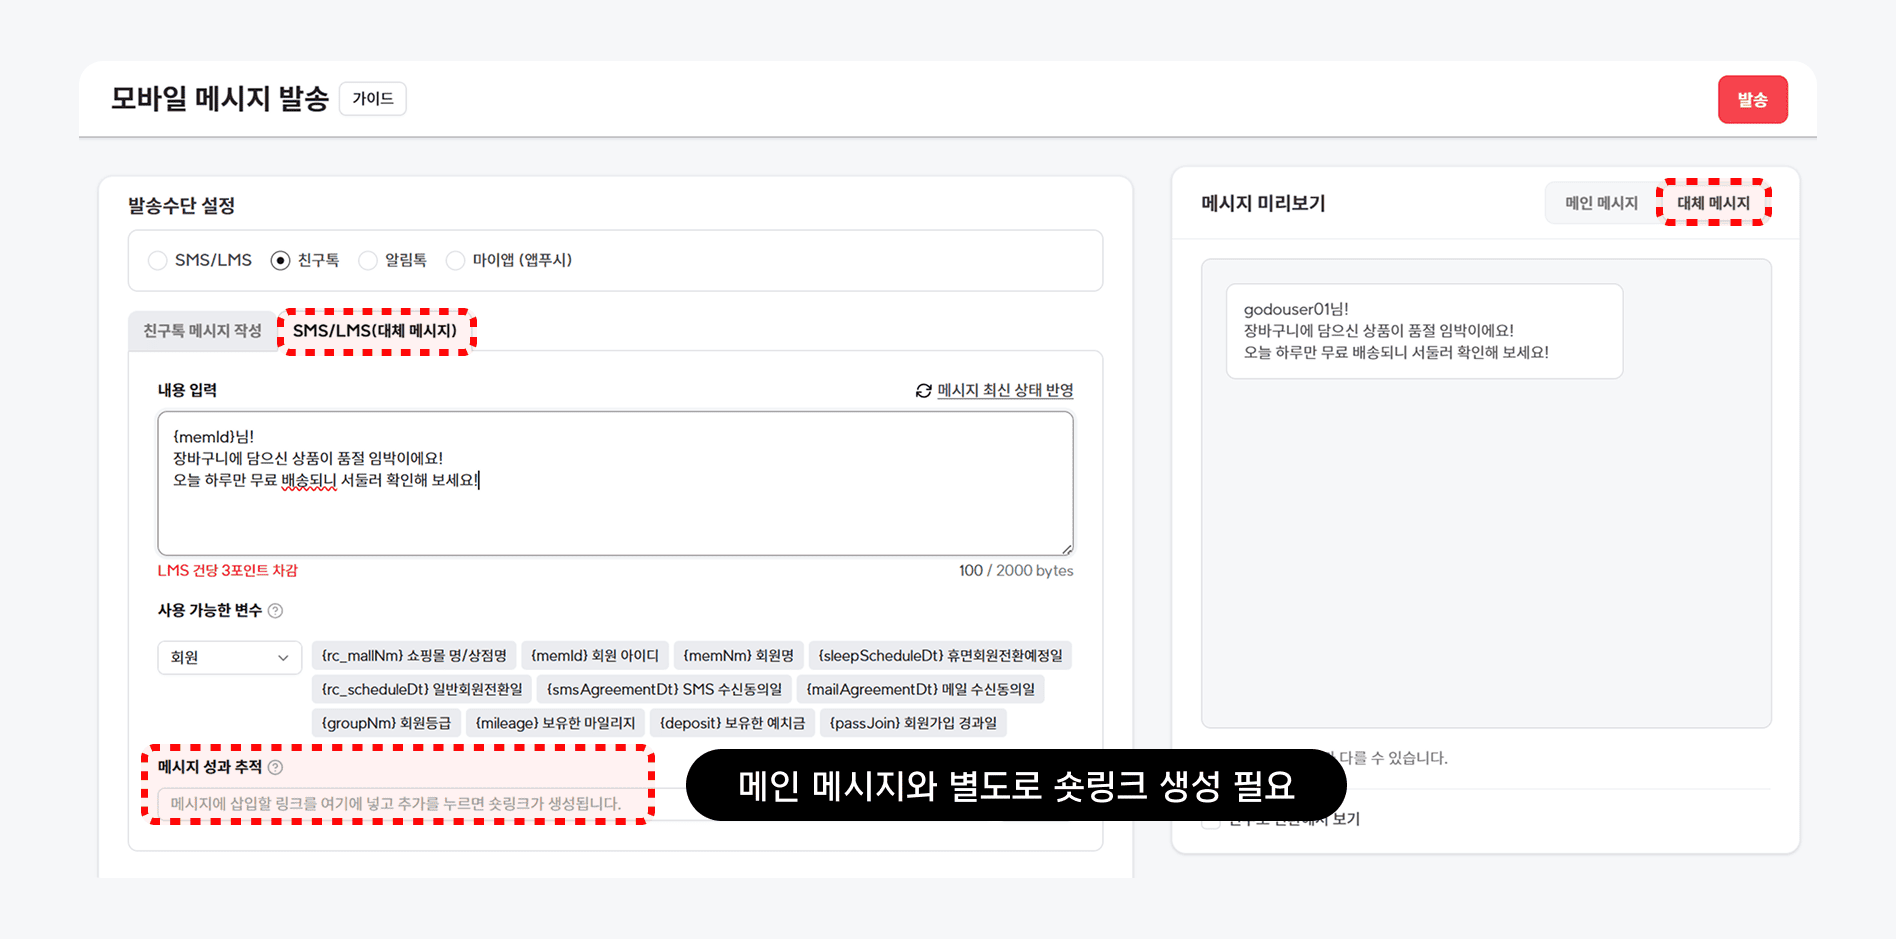Click the LMS 건당 3포인트 차감 notice
Viewport: 1896px width, 939px height.
[x=228, y=571]
